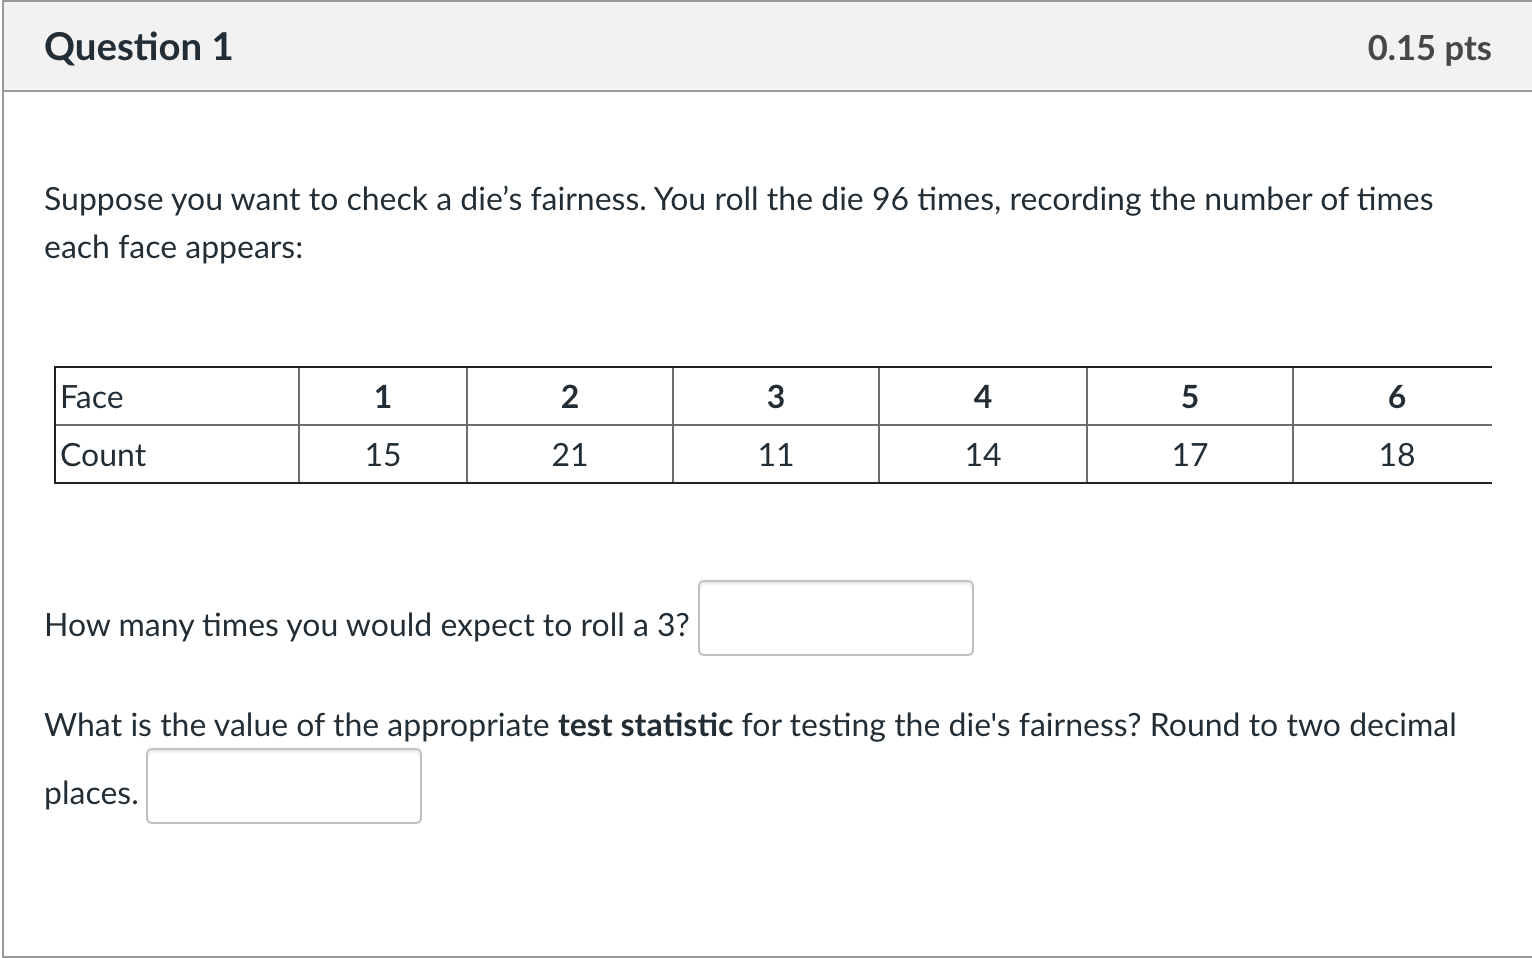This screenshot has height=958, width=1532.
Task: Select the Count row header cell
Action: point(177,455)
